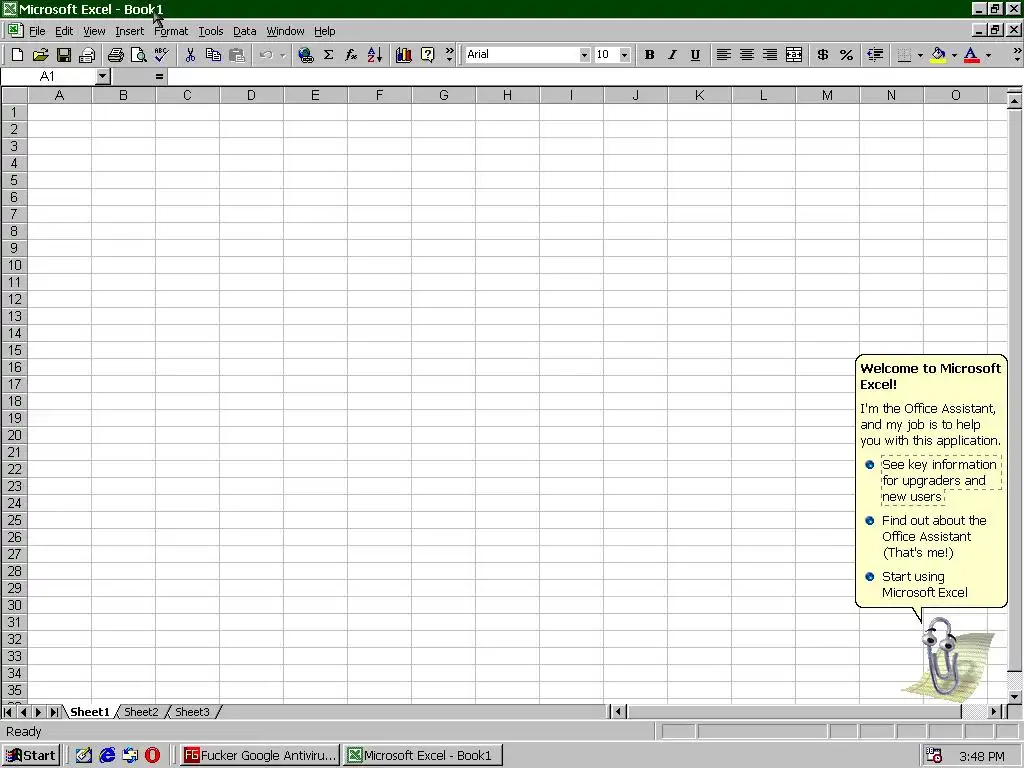Click the Align Right icon
Image resolution: width=1024 pixels, height=768 pixels.
(x=770, y=55)
